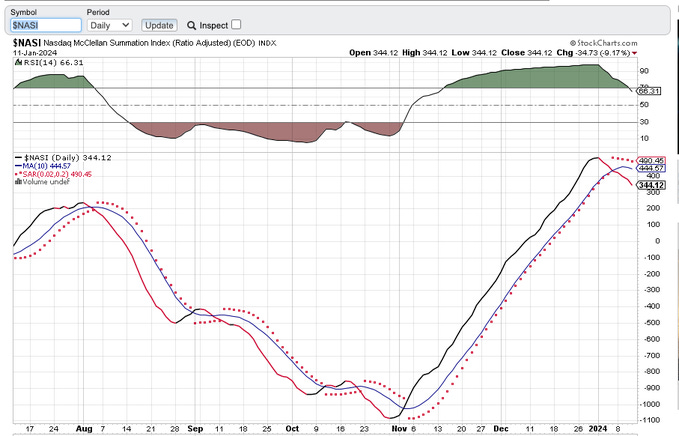Click the red down-arrow change indicator

tap(634, 53)
